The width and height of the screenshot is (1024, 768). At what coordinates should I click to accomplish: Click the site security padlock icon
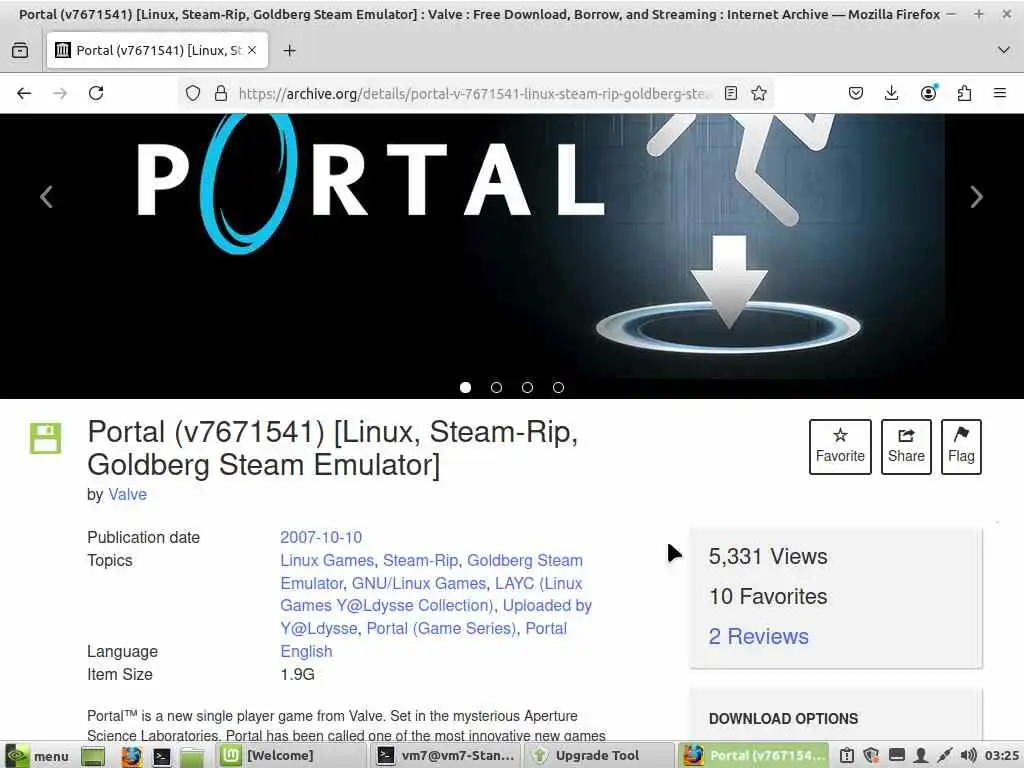tap(221, 93)
